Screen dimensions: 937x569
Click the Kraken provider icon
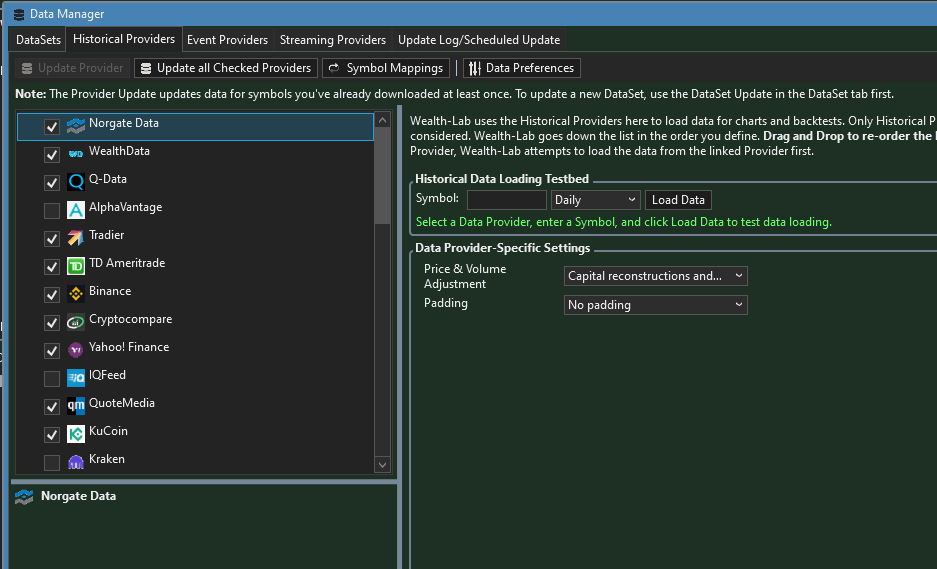(x=76, y=462)
